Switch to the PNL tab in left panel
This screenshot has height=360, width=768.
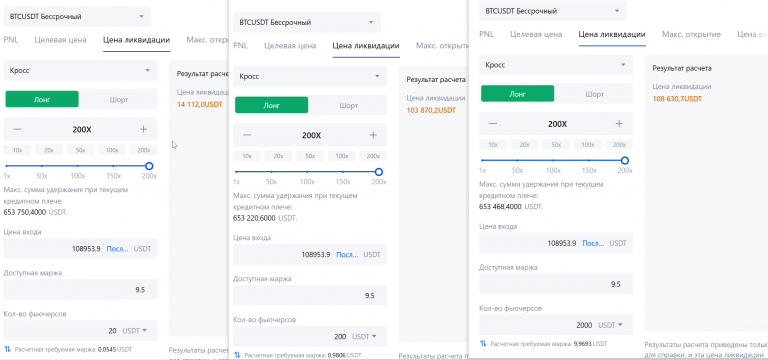[x=11, y=40]
